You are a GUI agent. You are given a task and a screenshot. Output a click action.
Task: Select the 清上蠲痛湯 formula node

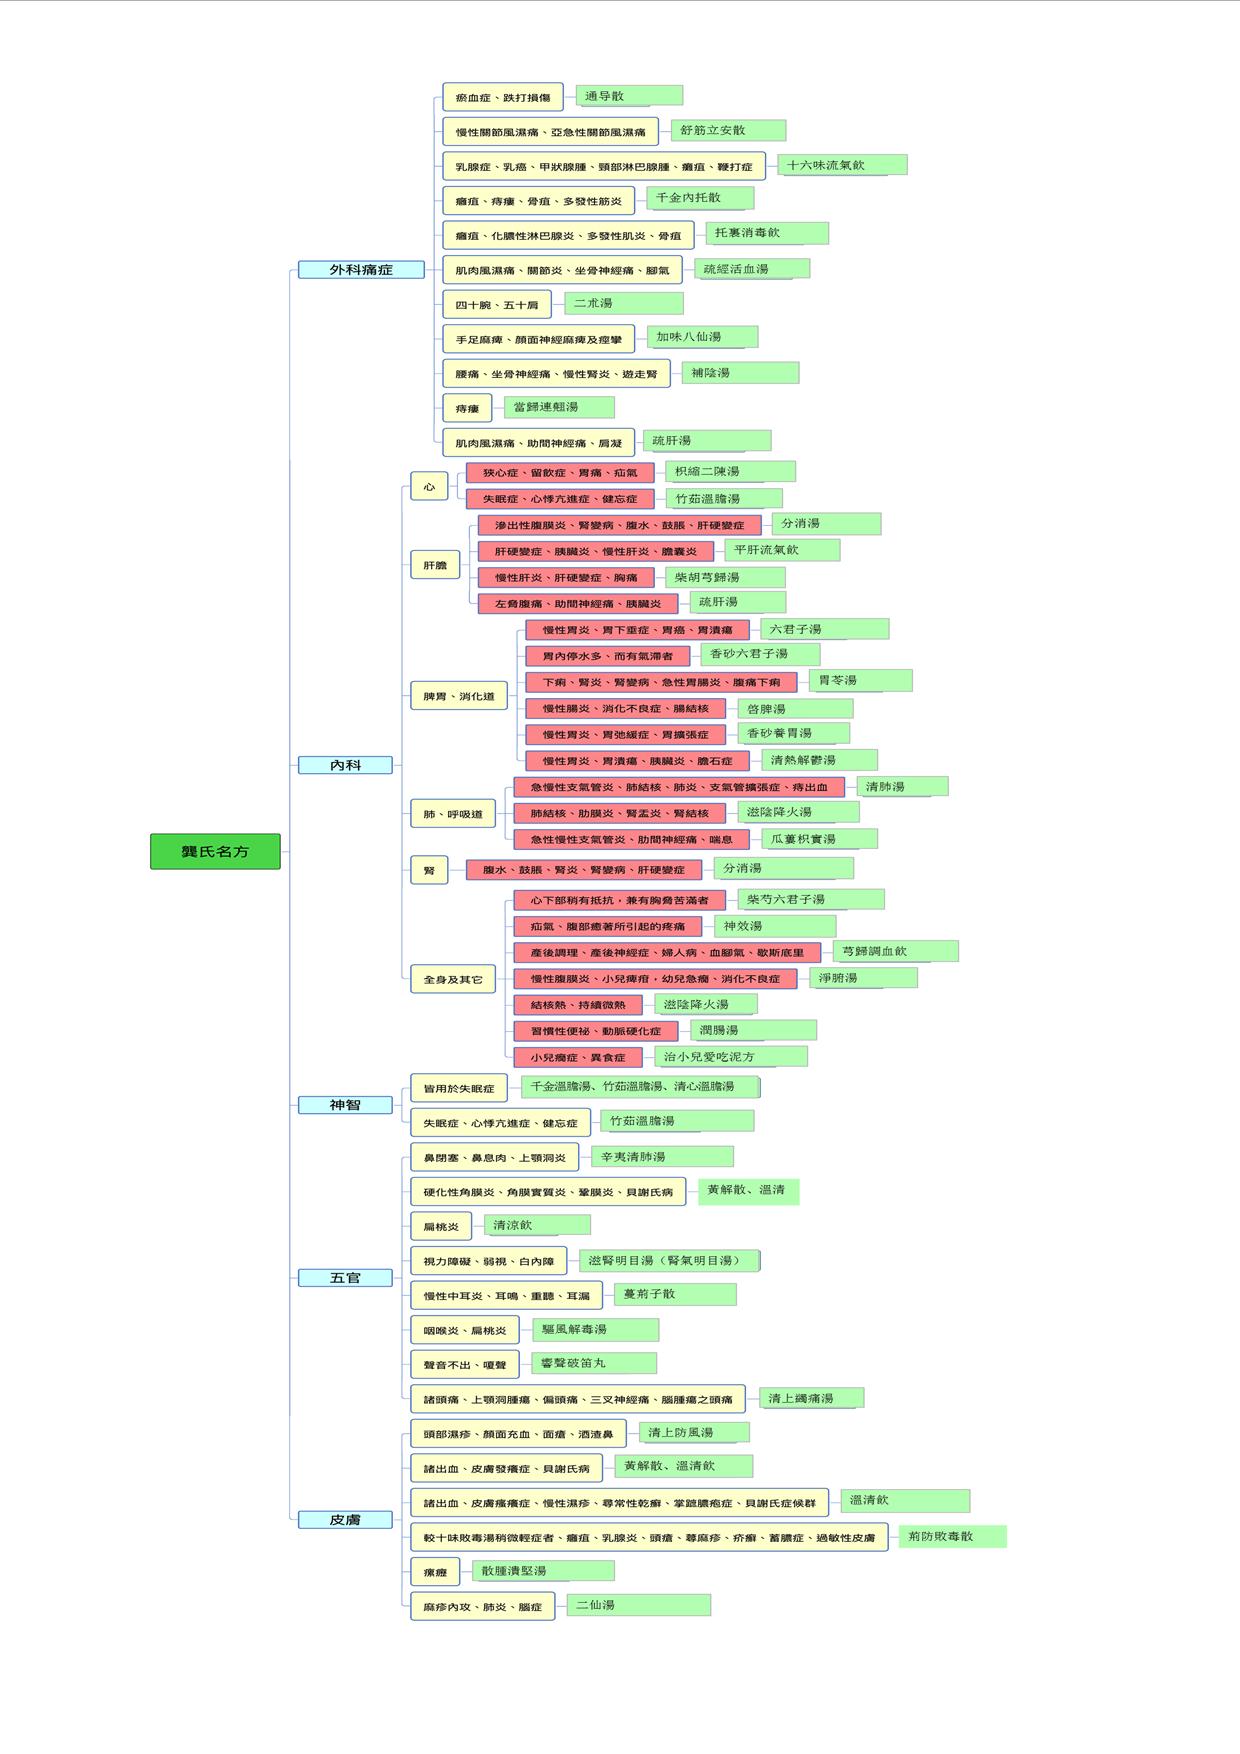pos(811,1398)
